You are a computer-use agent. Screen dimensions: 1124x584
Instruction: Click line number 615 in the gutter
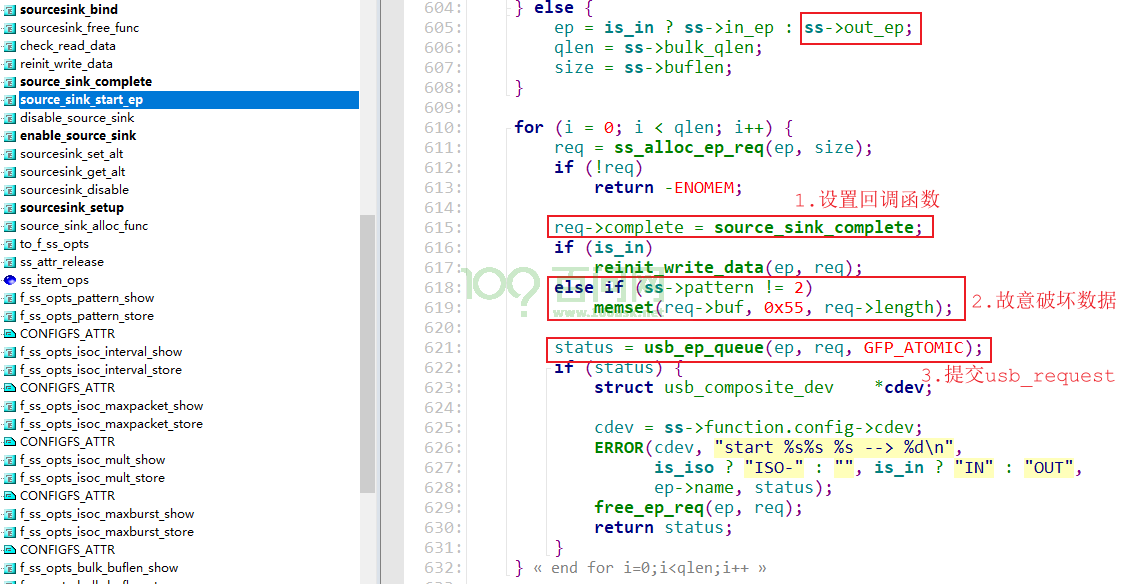tap(443, 228)
